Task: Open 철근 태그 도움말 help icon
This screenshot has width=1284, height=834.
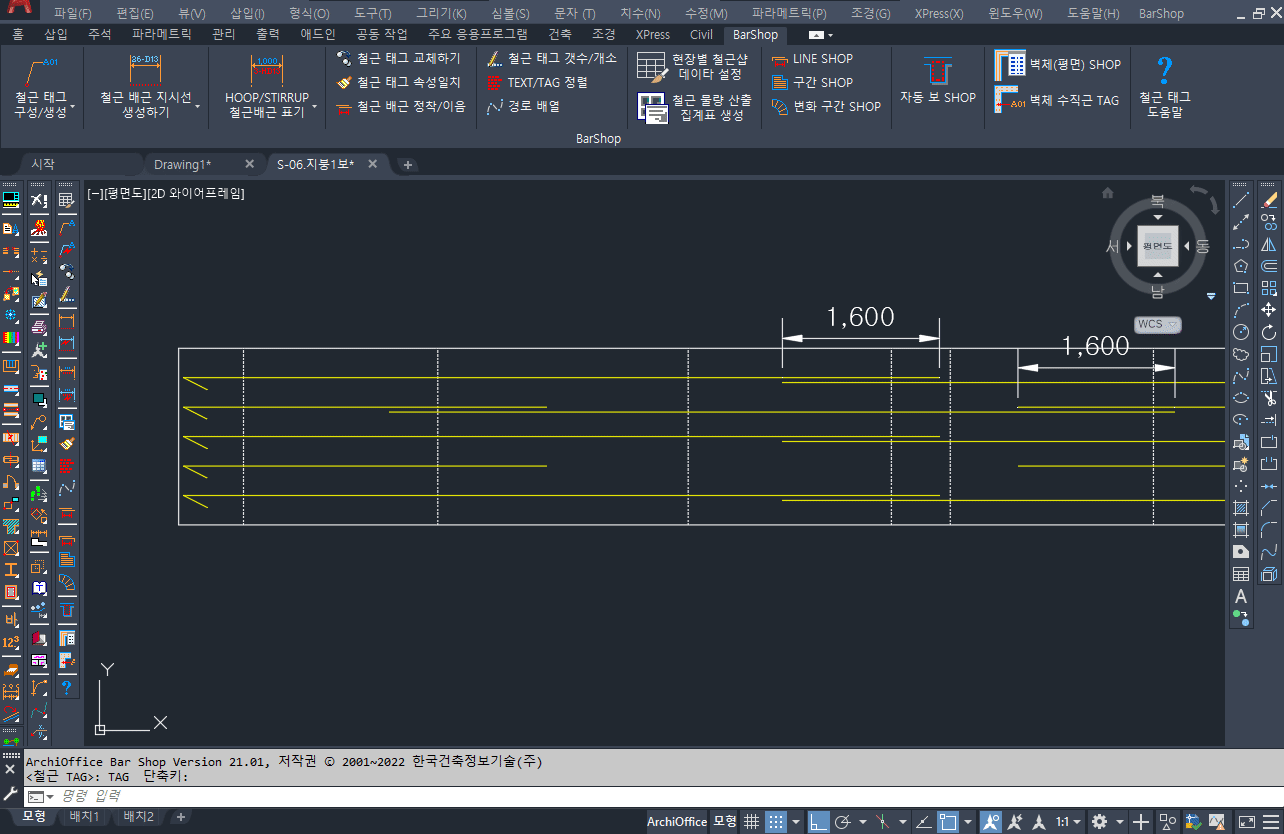Action: (x=1164, y=72)
